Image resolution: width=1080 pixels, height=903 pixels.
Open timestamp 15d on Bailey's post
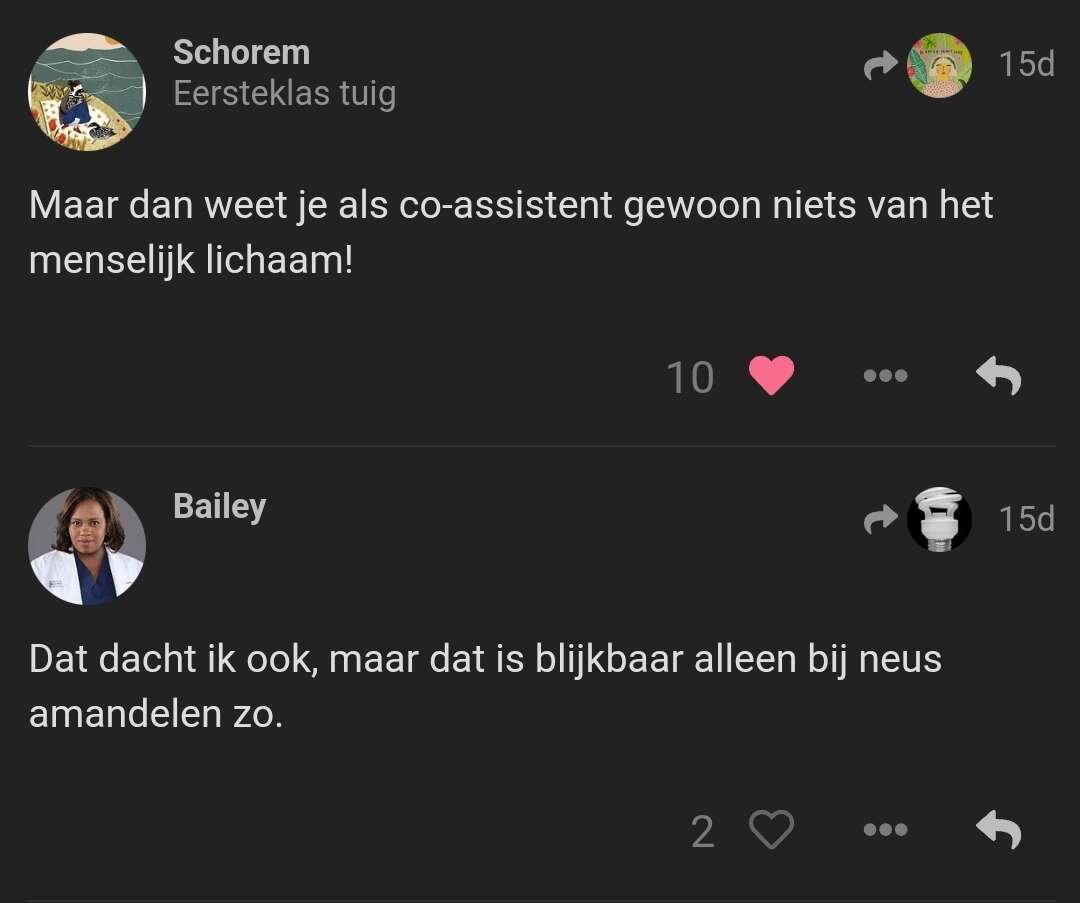pyautogui.click(x=1026, y=519)
